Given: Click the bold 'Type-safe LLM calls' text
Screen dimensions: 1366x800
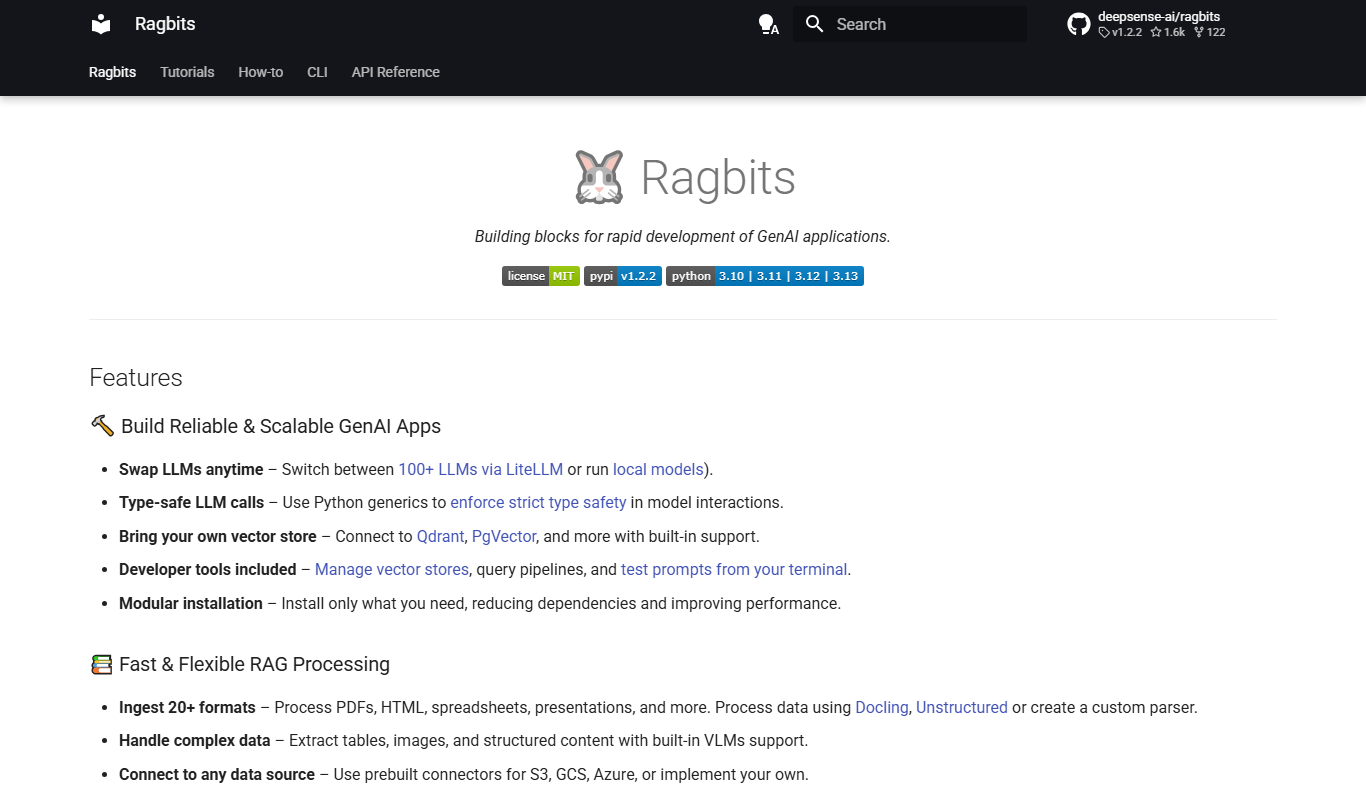Looking at the screenshot, I should click(x=192, y=502).
